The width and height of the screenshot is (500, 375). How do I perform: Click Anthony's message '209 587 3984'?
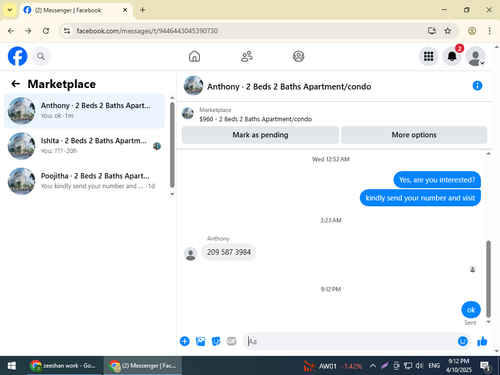tap(229, 252)
